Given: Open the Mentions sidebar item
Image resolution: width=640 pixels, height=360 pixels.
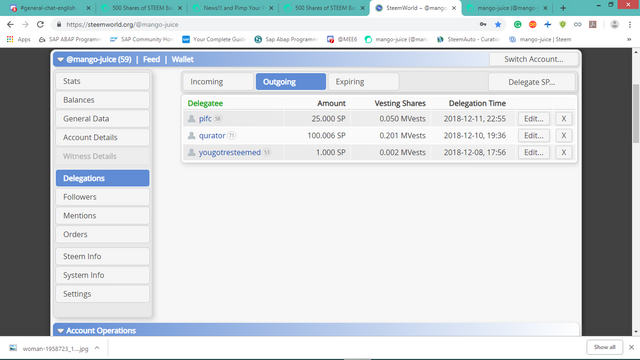Looking at the screenshot, I should [x=102, y=216].
